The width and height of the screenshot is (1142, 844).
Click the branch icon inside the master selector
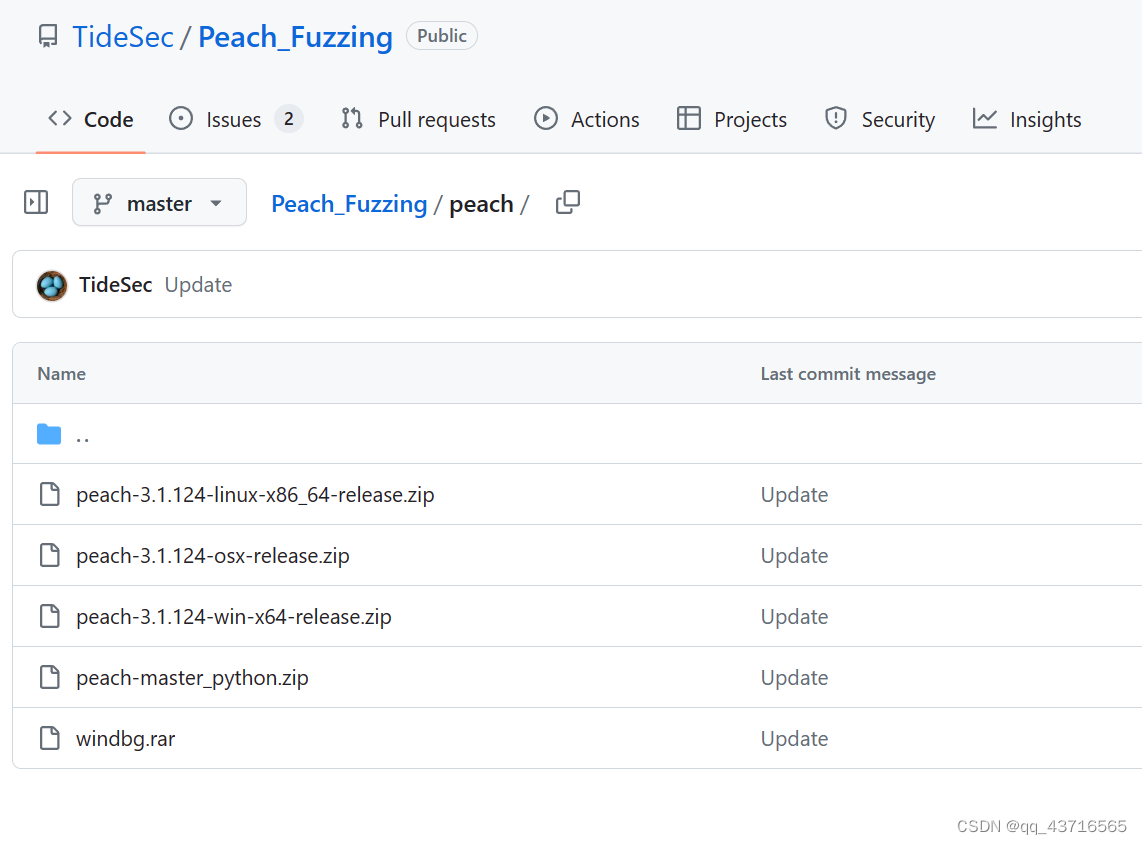101,202
